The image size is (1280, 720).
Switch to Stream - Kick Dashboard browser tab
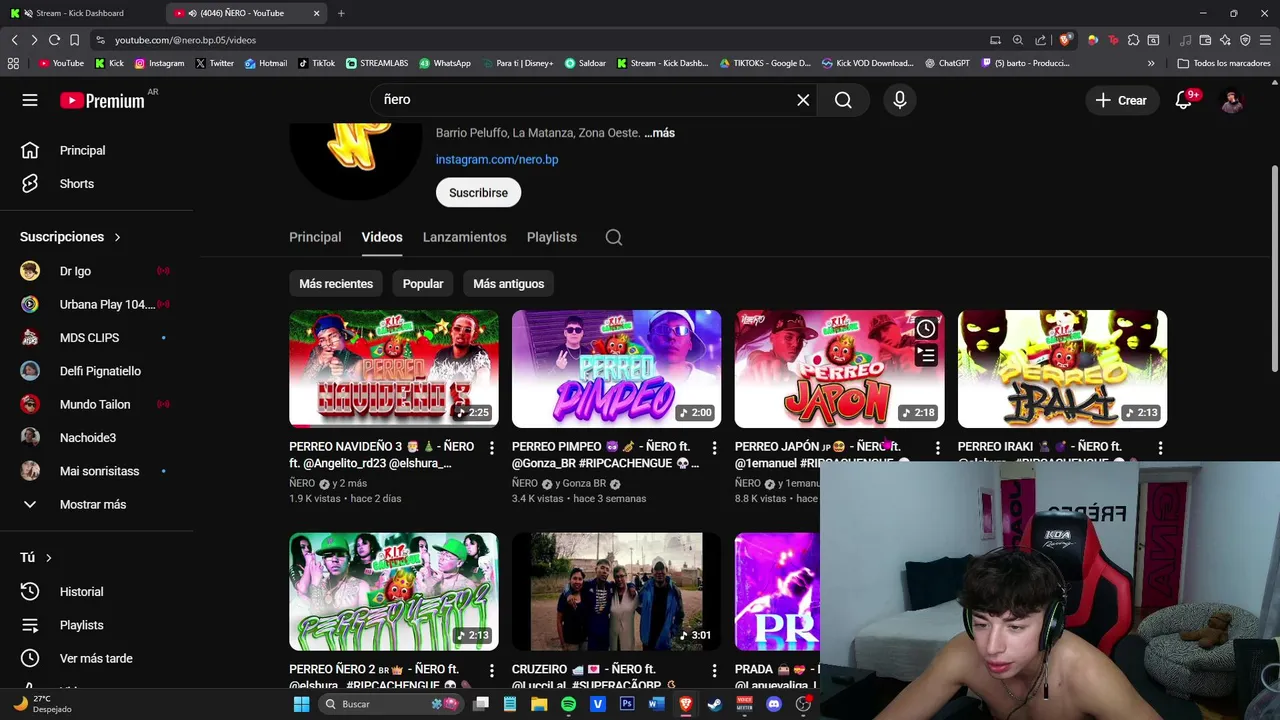[x=80, y=13]
